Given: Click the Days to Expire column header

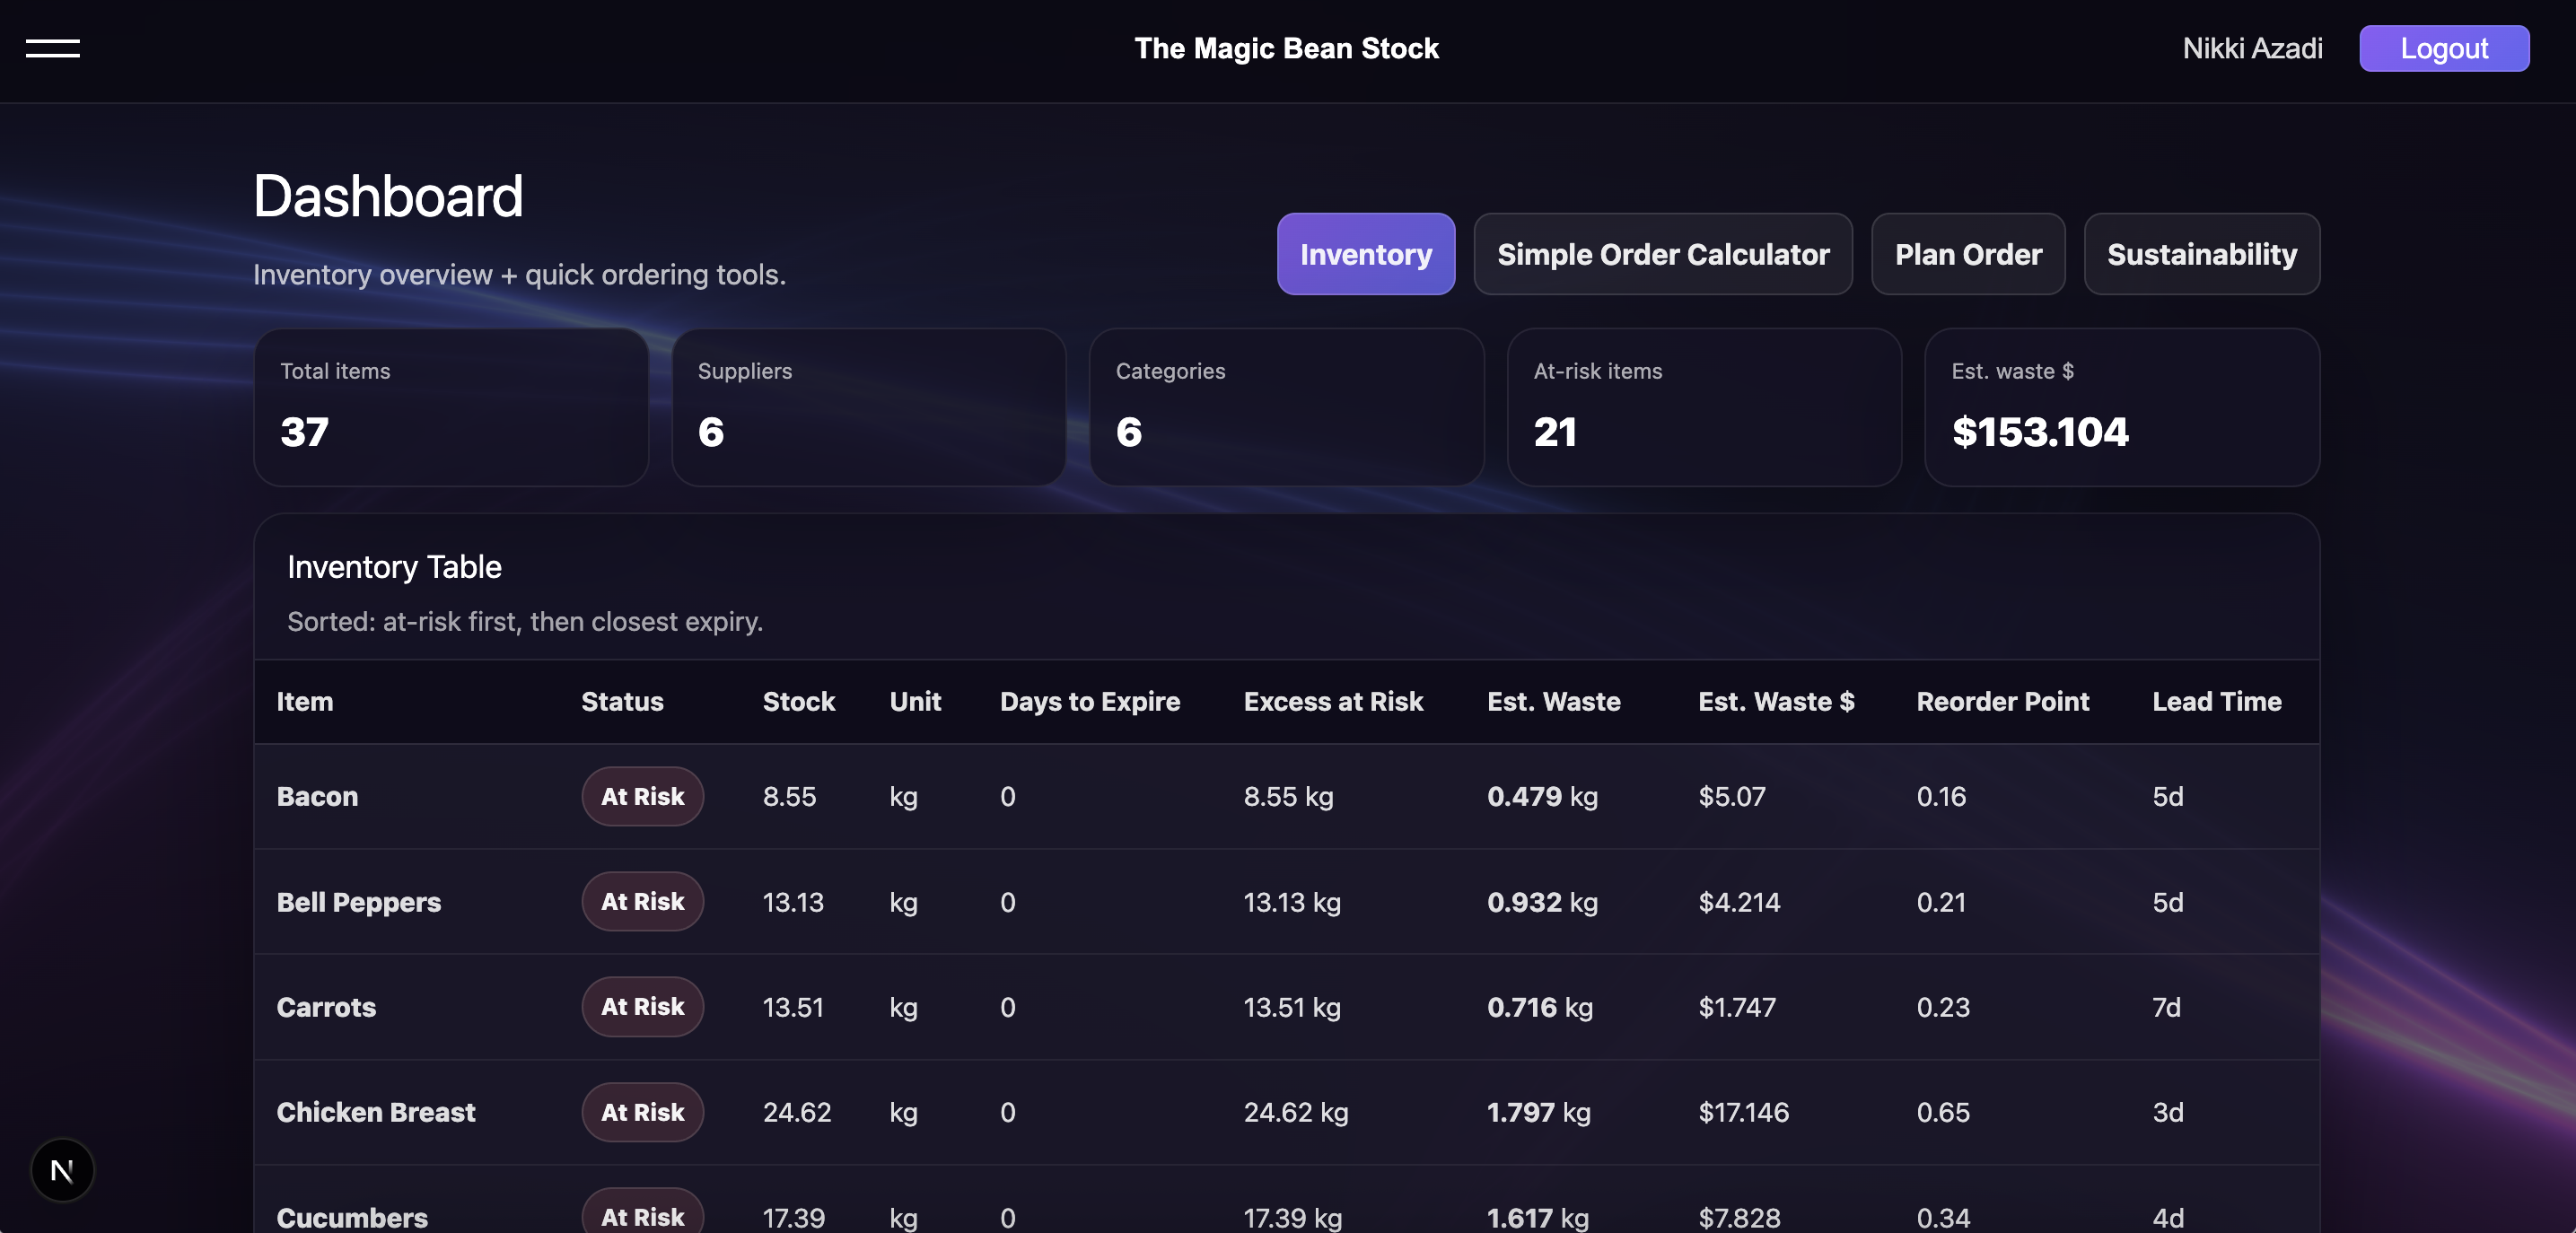Looking at the screenshot, I should (1089, 701).
